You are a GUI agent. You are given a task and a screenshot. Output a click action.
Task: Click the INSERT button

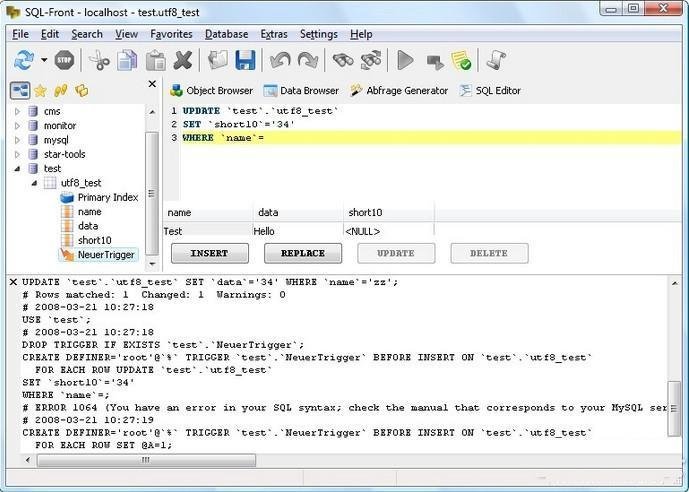tap(210, 253)
